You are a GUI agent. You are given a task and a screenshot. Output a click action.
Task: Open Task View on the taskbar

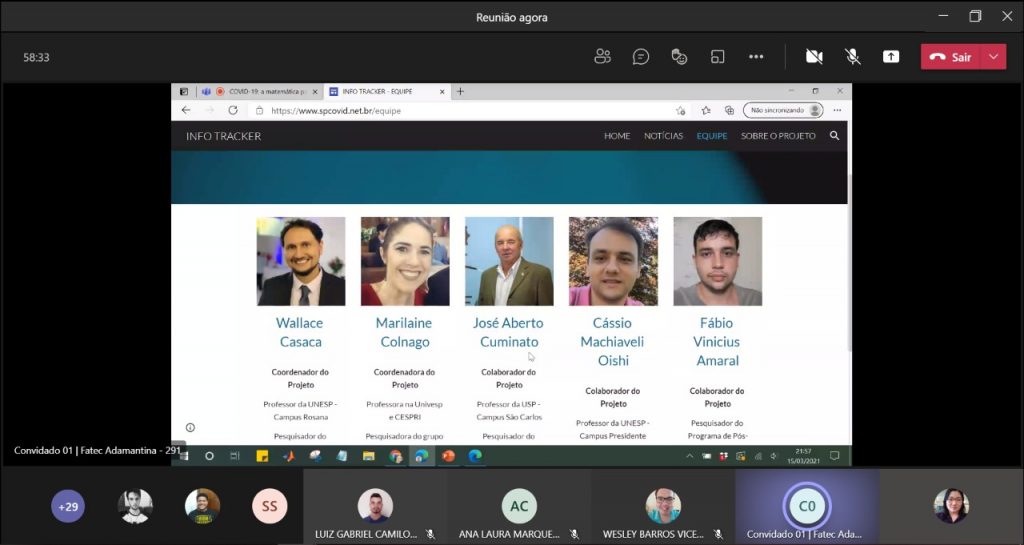pyautogui.click(x=235, y=456)
